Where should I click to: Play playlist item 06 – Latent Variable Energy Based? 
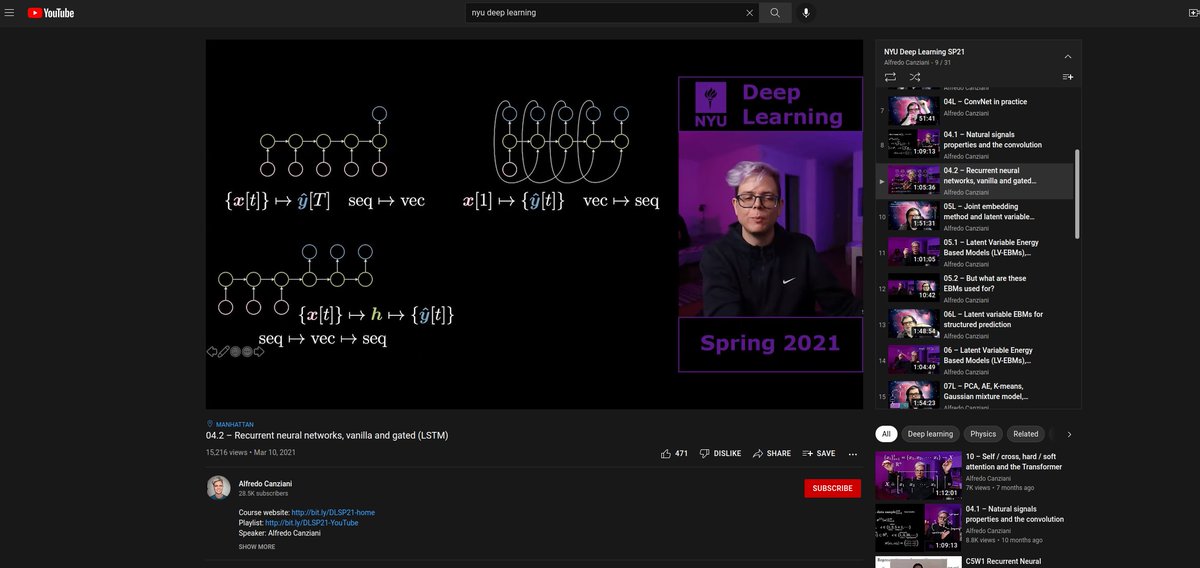coord(975,360)
